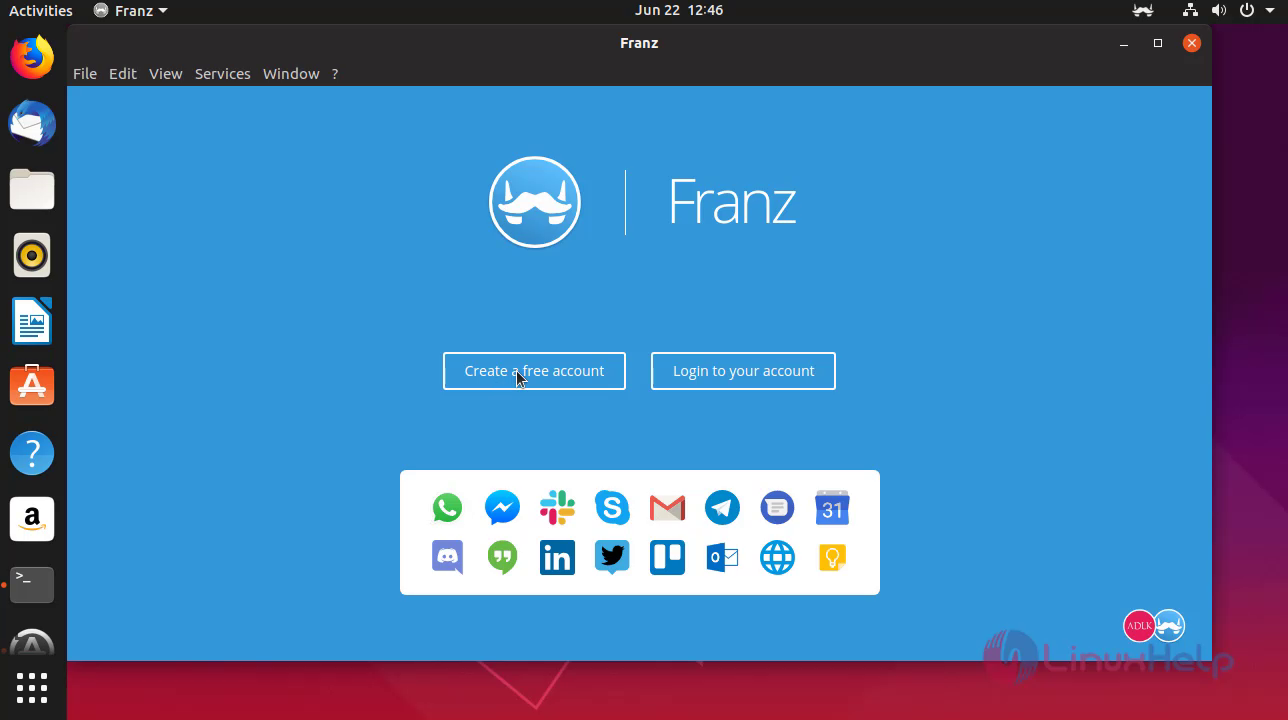The width and height of the screenshot is (1288, 720).
Task: Open the Activities overview
Action: [x=41, y=11]
